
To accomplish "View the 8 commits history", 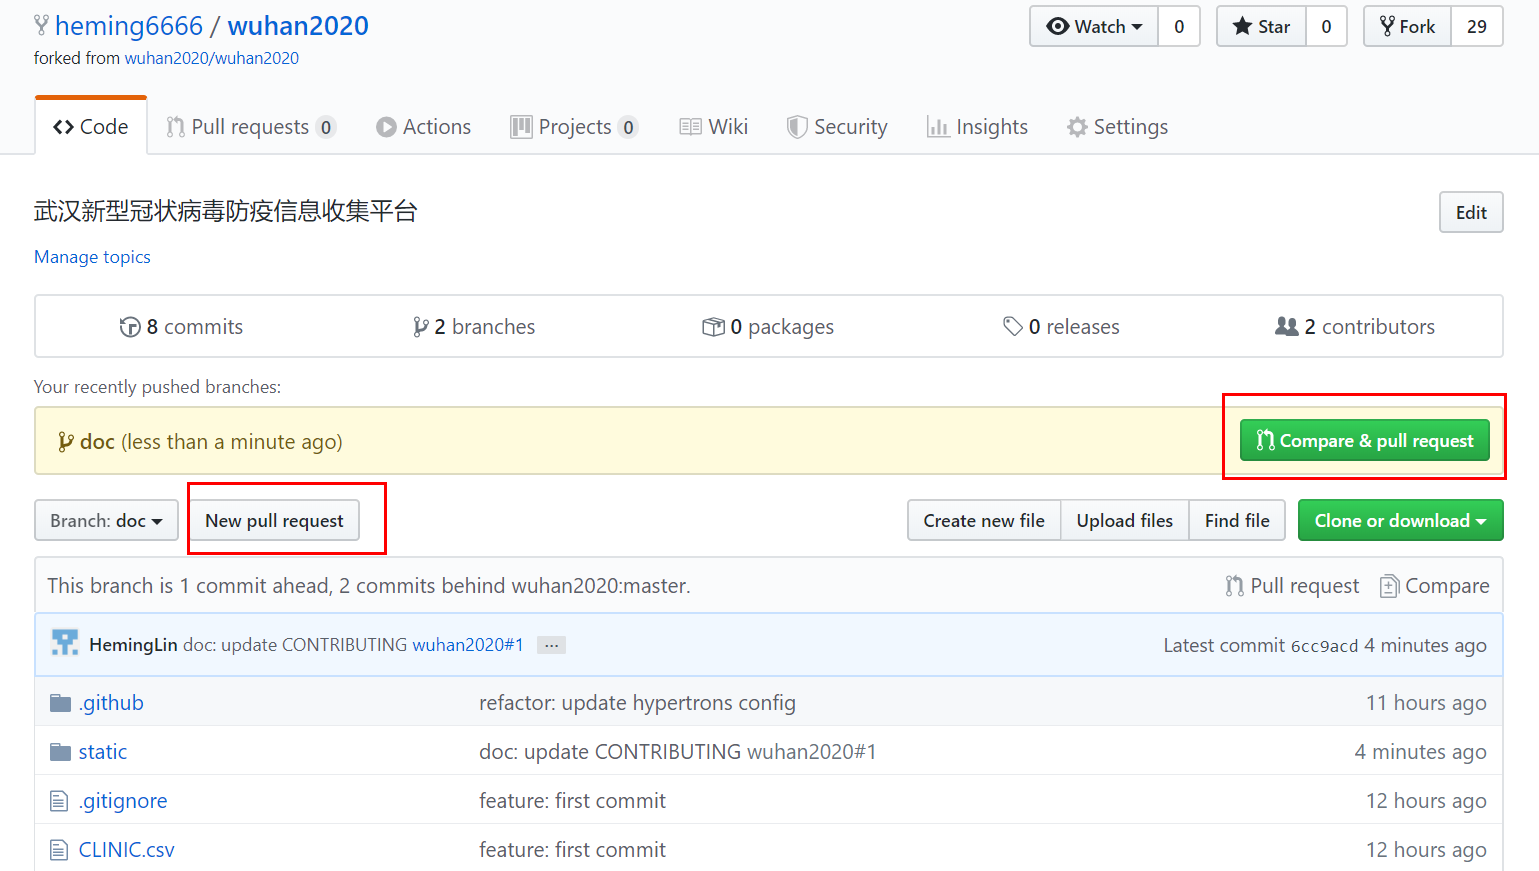I will [181, 327].
